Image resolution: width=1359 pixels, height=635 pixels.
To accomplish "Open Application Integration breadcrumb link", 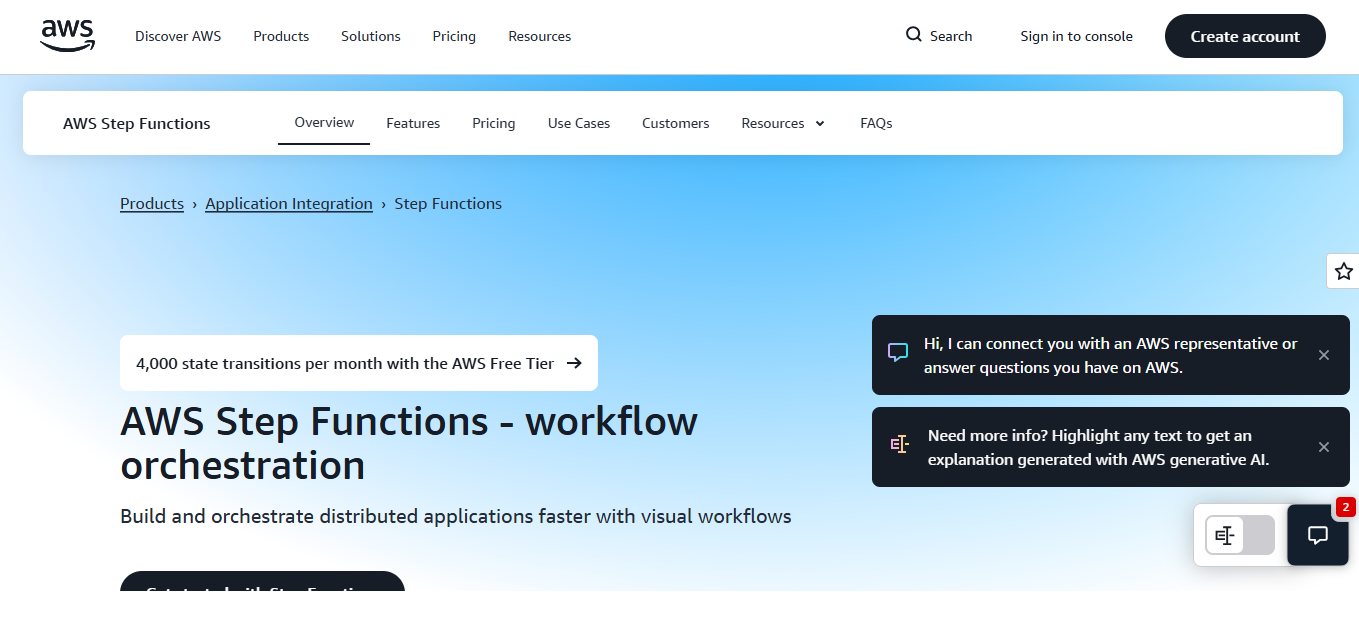I will (x=288, y=203).
